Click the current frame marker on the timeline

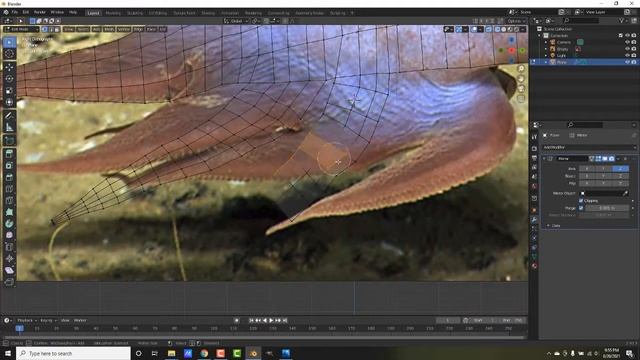coord(19,328)
